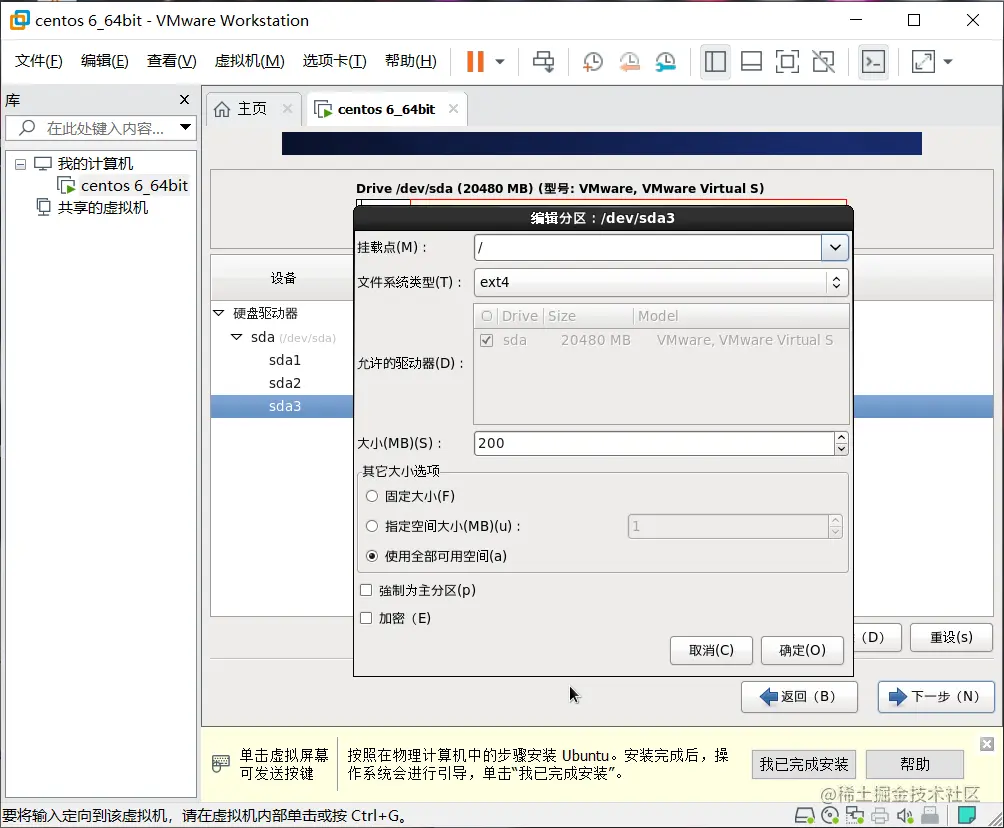Viewport: 1004px width, 828px height.
Task: Toggle the library sidebar view icon
Action: point(715,61)
